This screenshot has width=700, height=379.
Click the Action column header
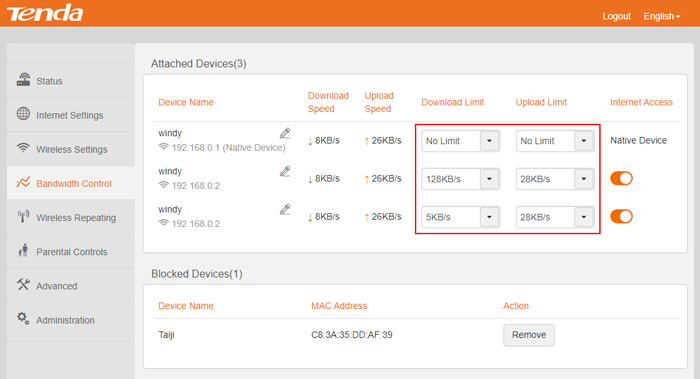(516, 306)
